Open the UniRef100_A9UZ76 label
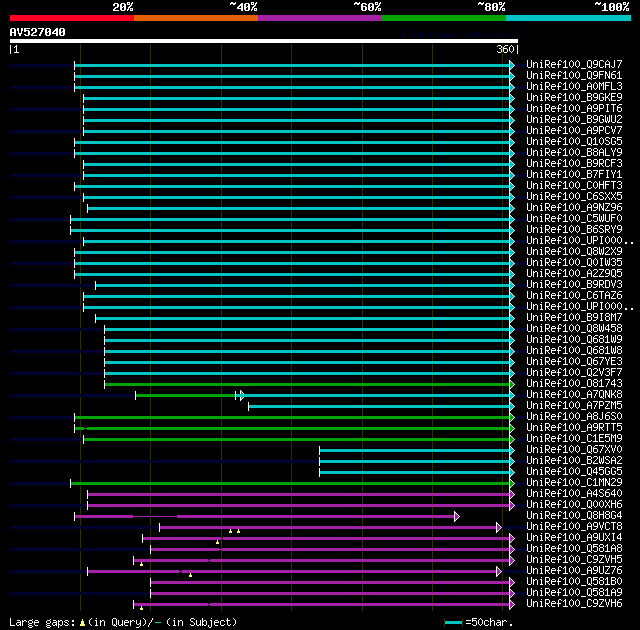Screen dimensions: 640x630 (x=574, y=571)
